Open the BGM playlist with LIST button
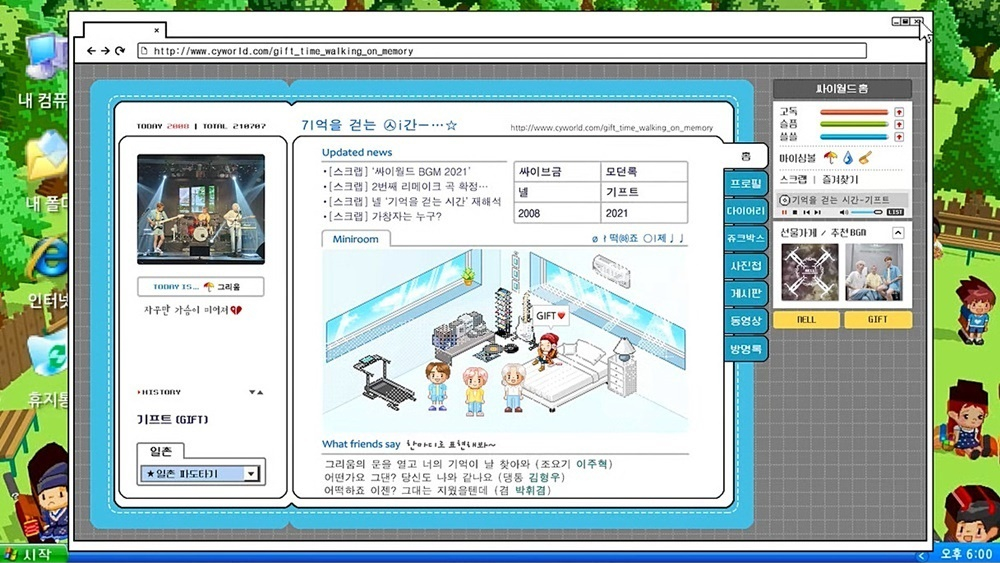This screenshot has height=563, width=1000. coord(895,212)
